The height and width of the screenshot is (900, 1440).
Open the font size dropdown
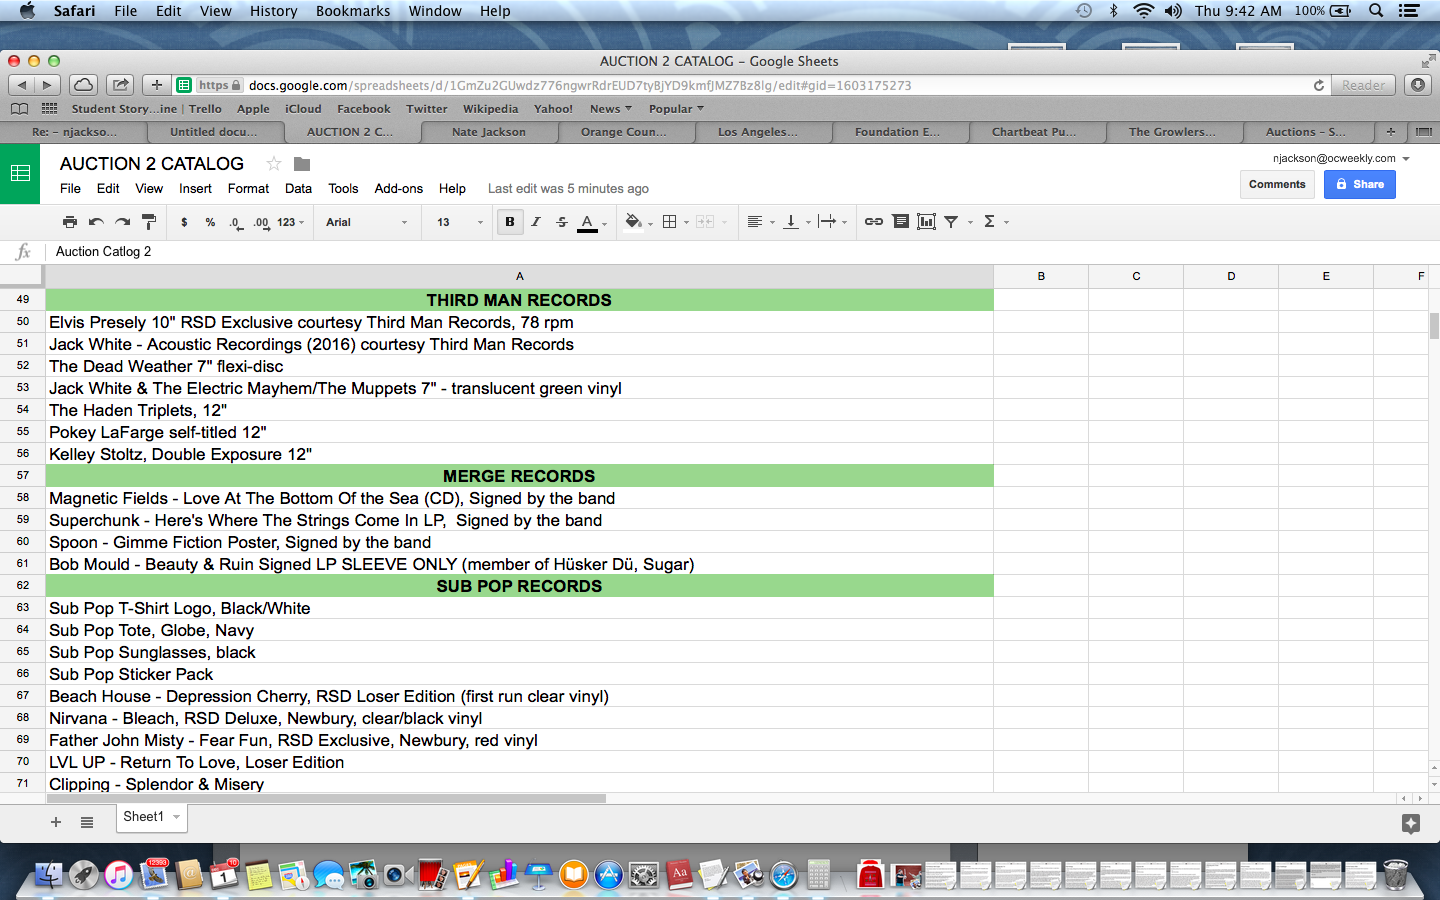(x=459, y=222)
